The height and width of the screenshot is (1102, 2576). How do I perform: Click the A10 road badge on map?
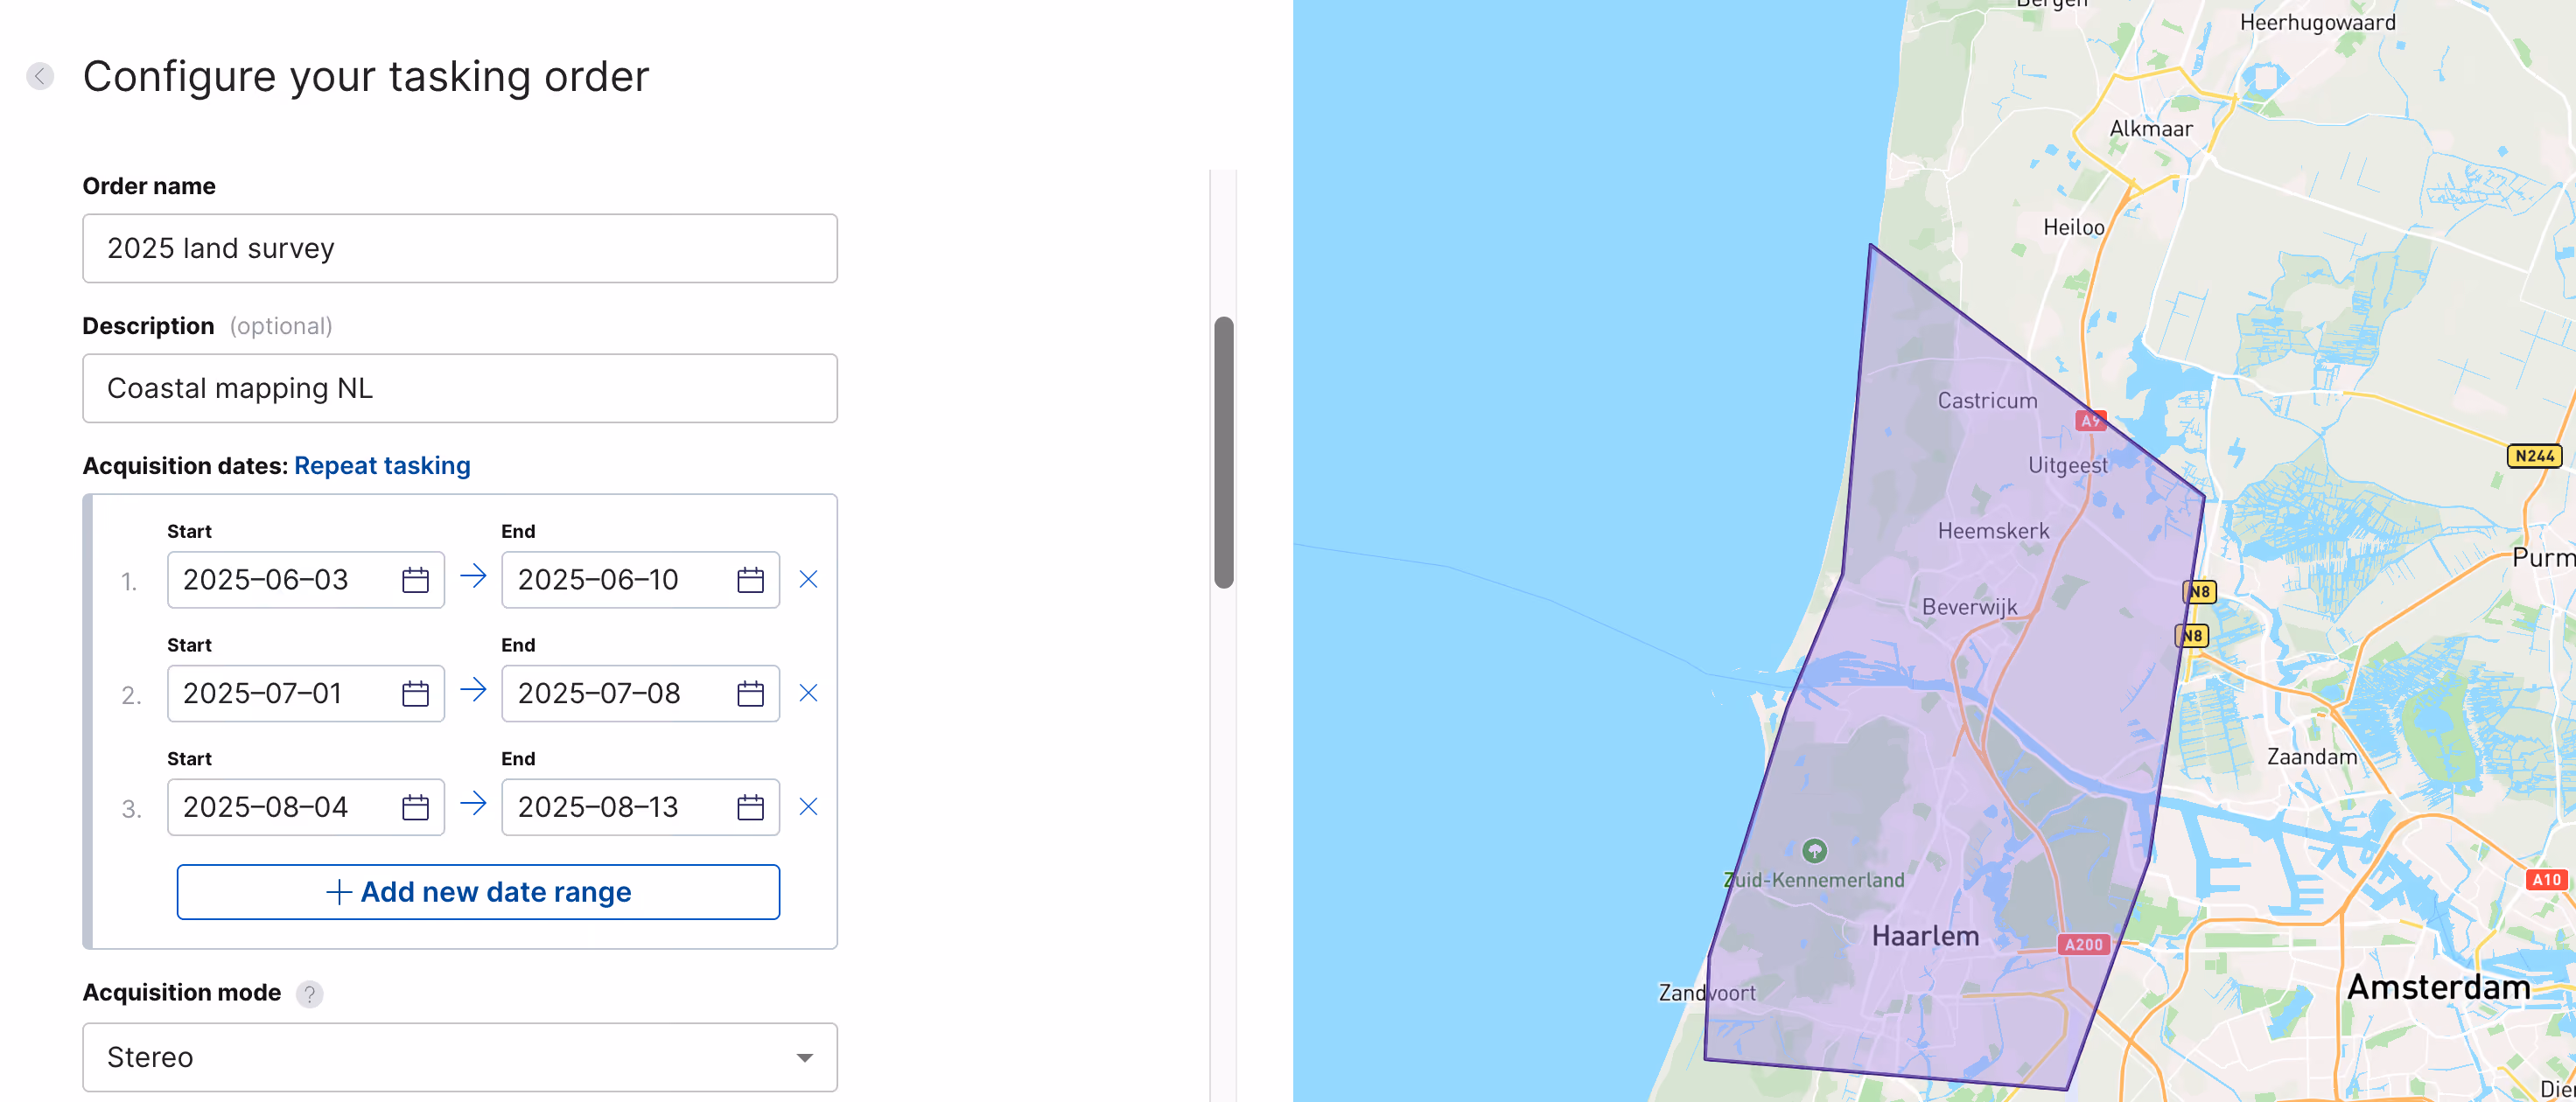click(x=2546, y=880)
